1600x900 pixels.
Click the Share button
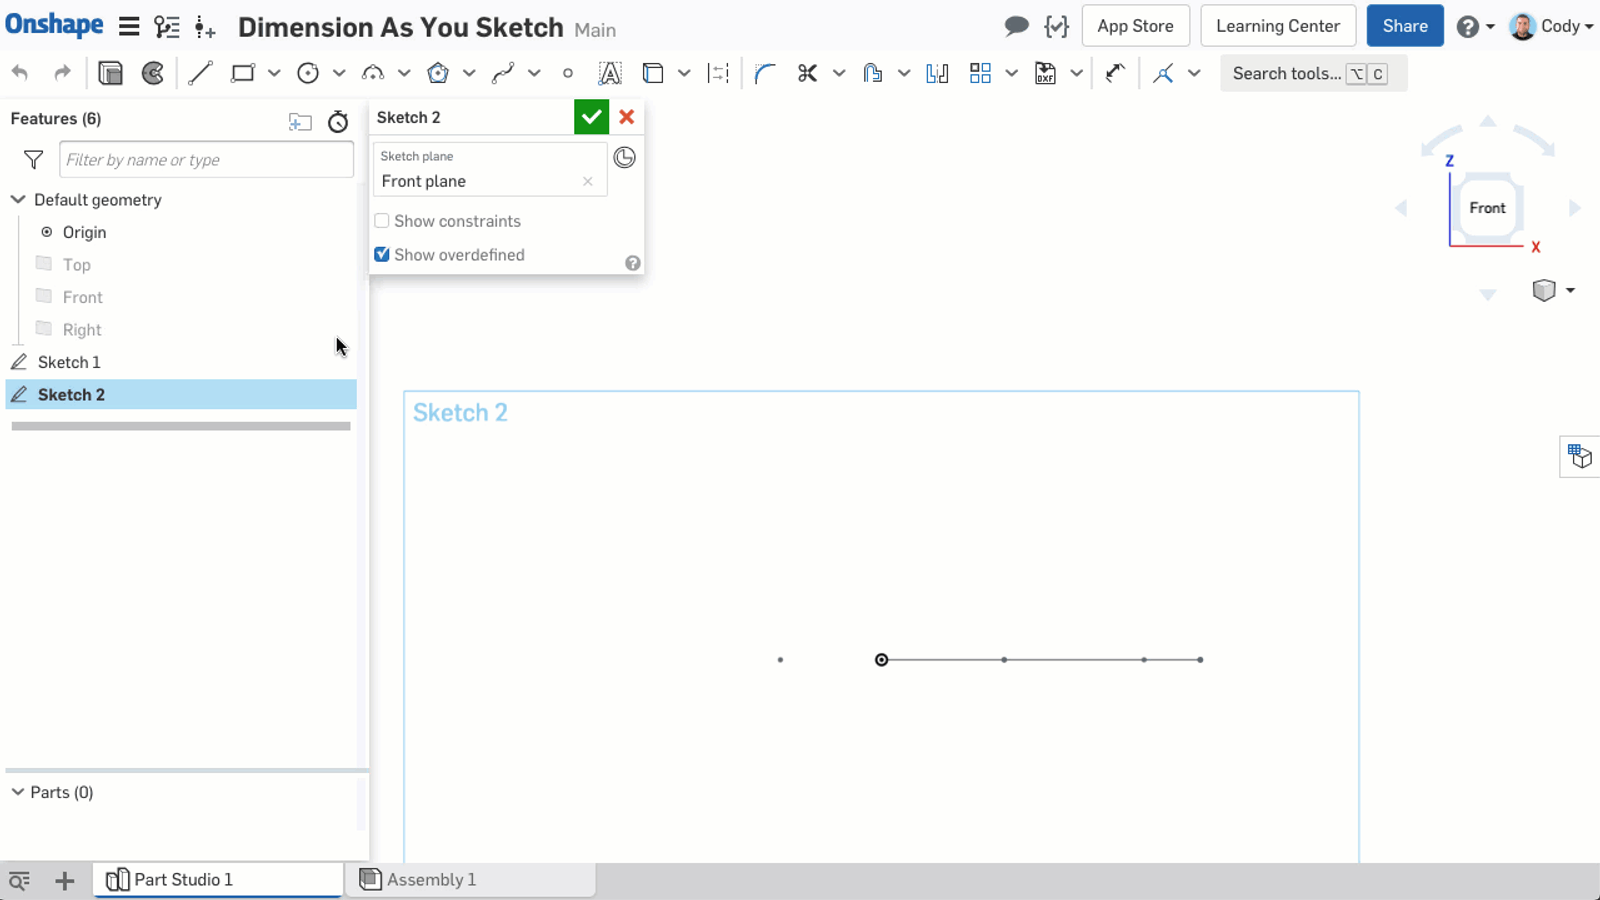coord(1404,26)
